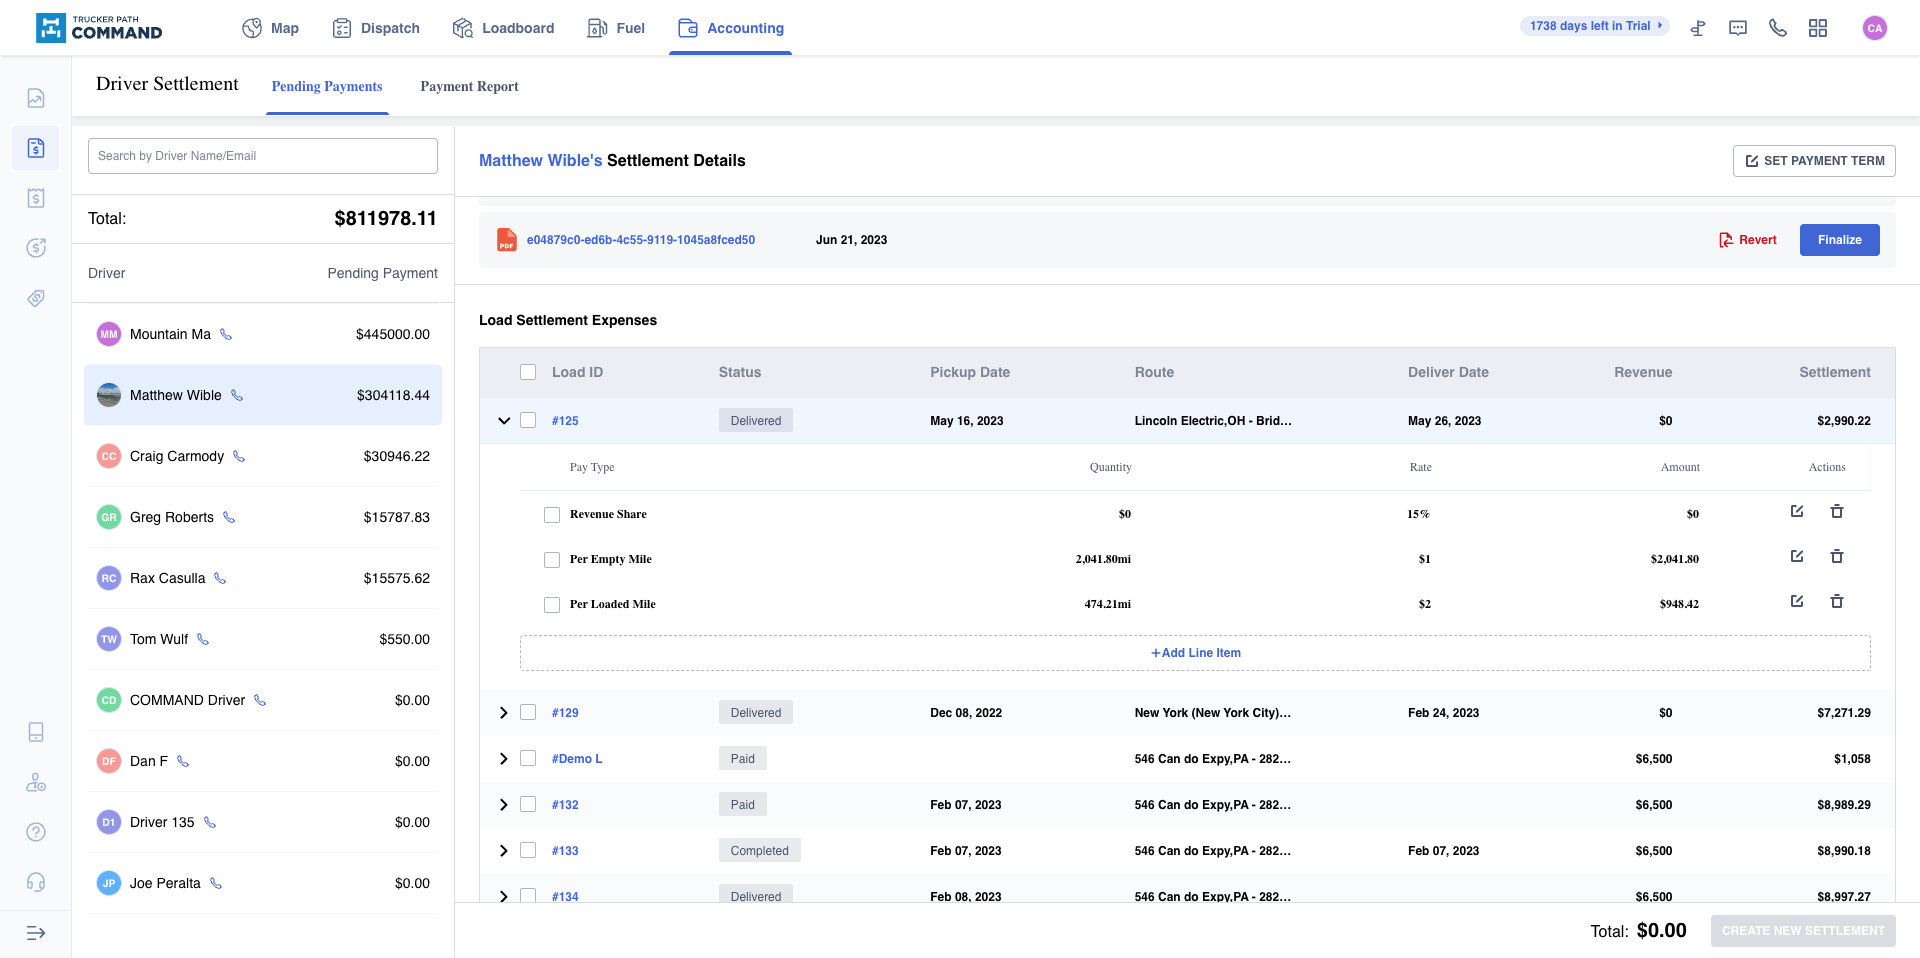Tick the Per Loaded Mile checkbox

(x=552, y=605)
